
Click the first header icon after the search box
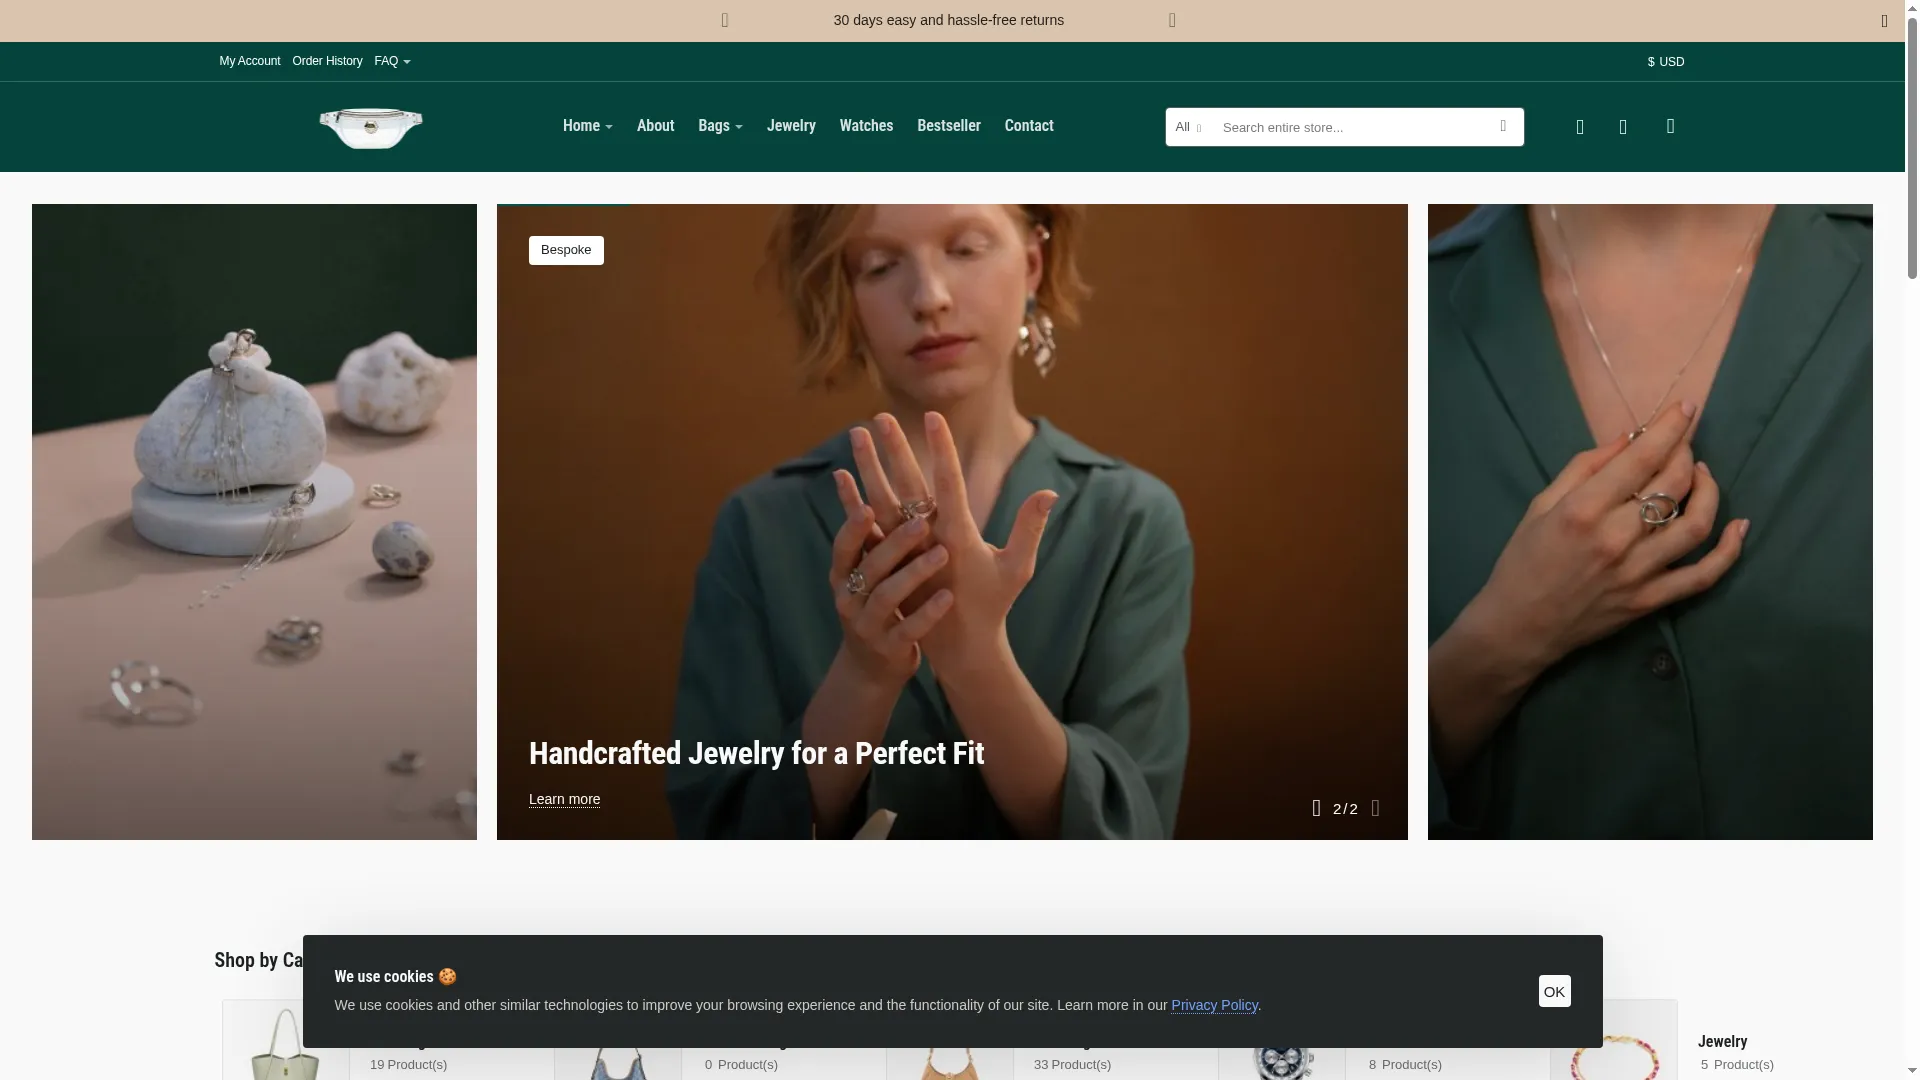(1580, 127)
